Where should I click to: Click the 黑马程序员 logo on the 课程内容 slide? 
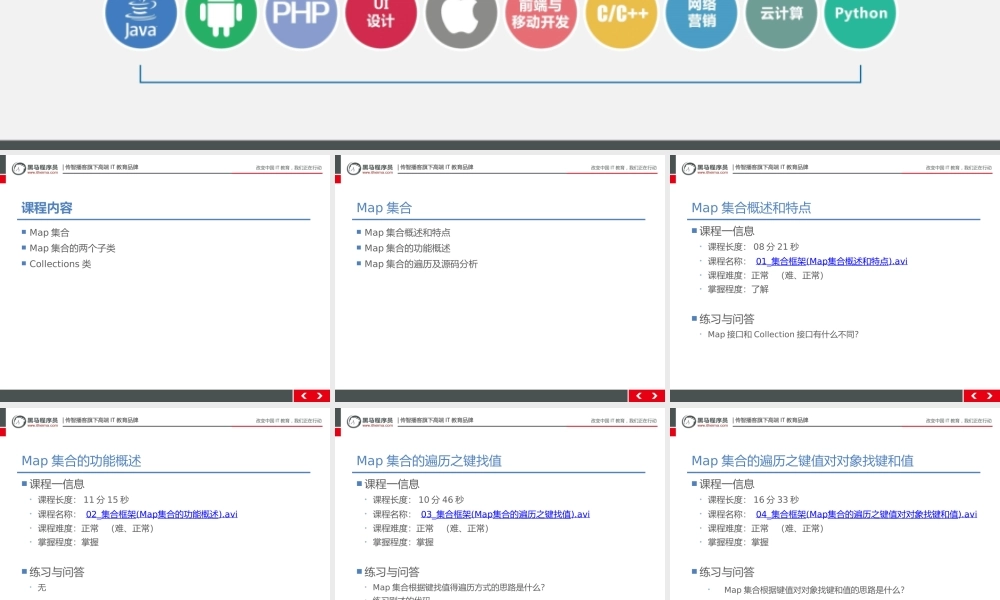click(33, 166)
